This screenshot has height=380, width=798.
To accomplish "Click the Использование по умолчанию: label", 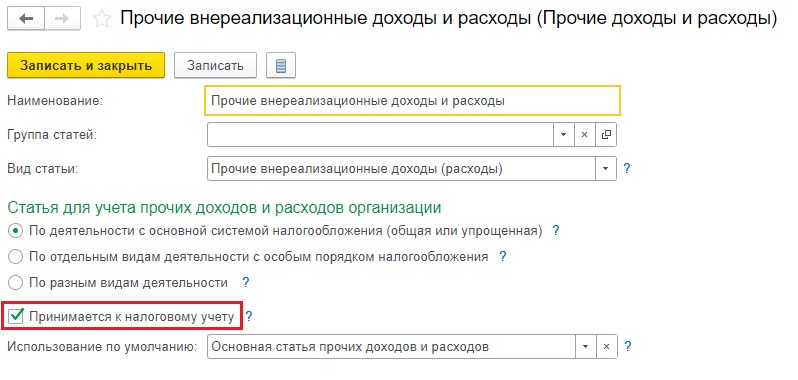I will [102, 347].
